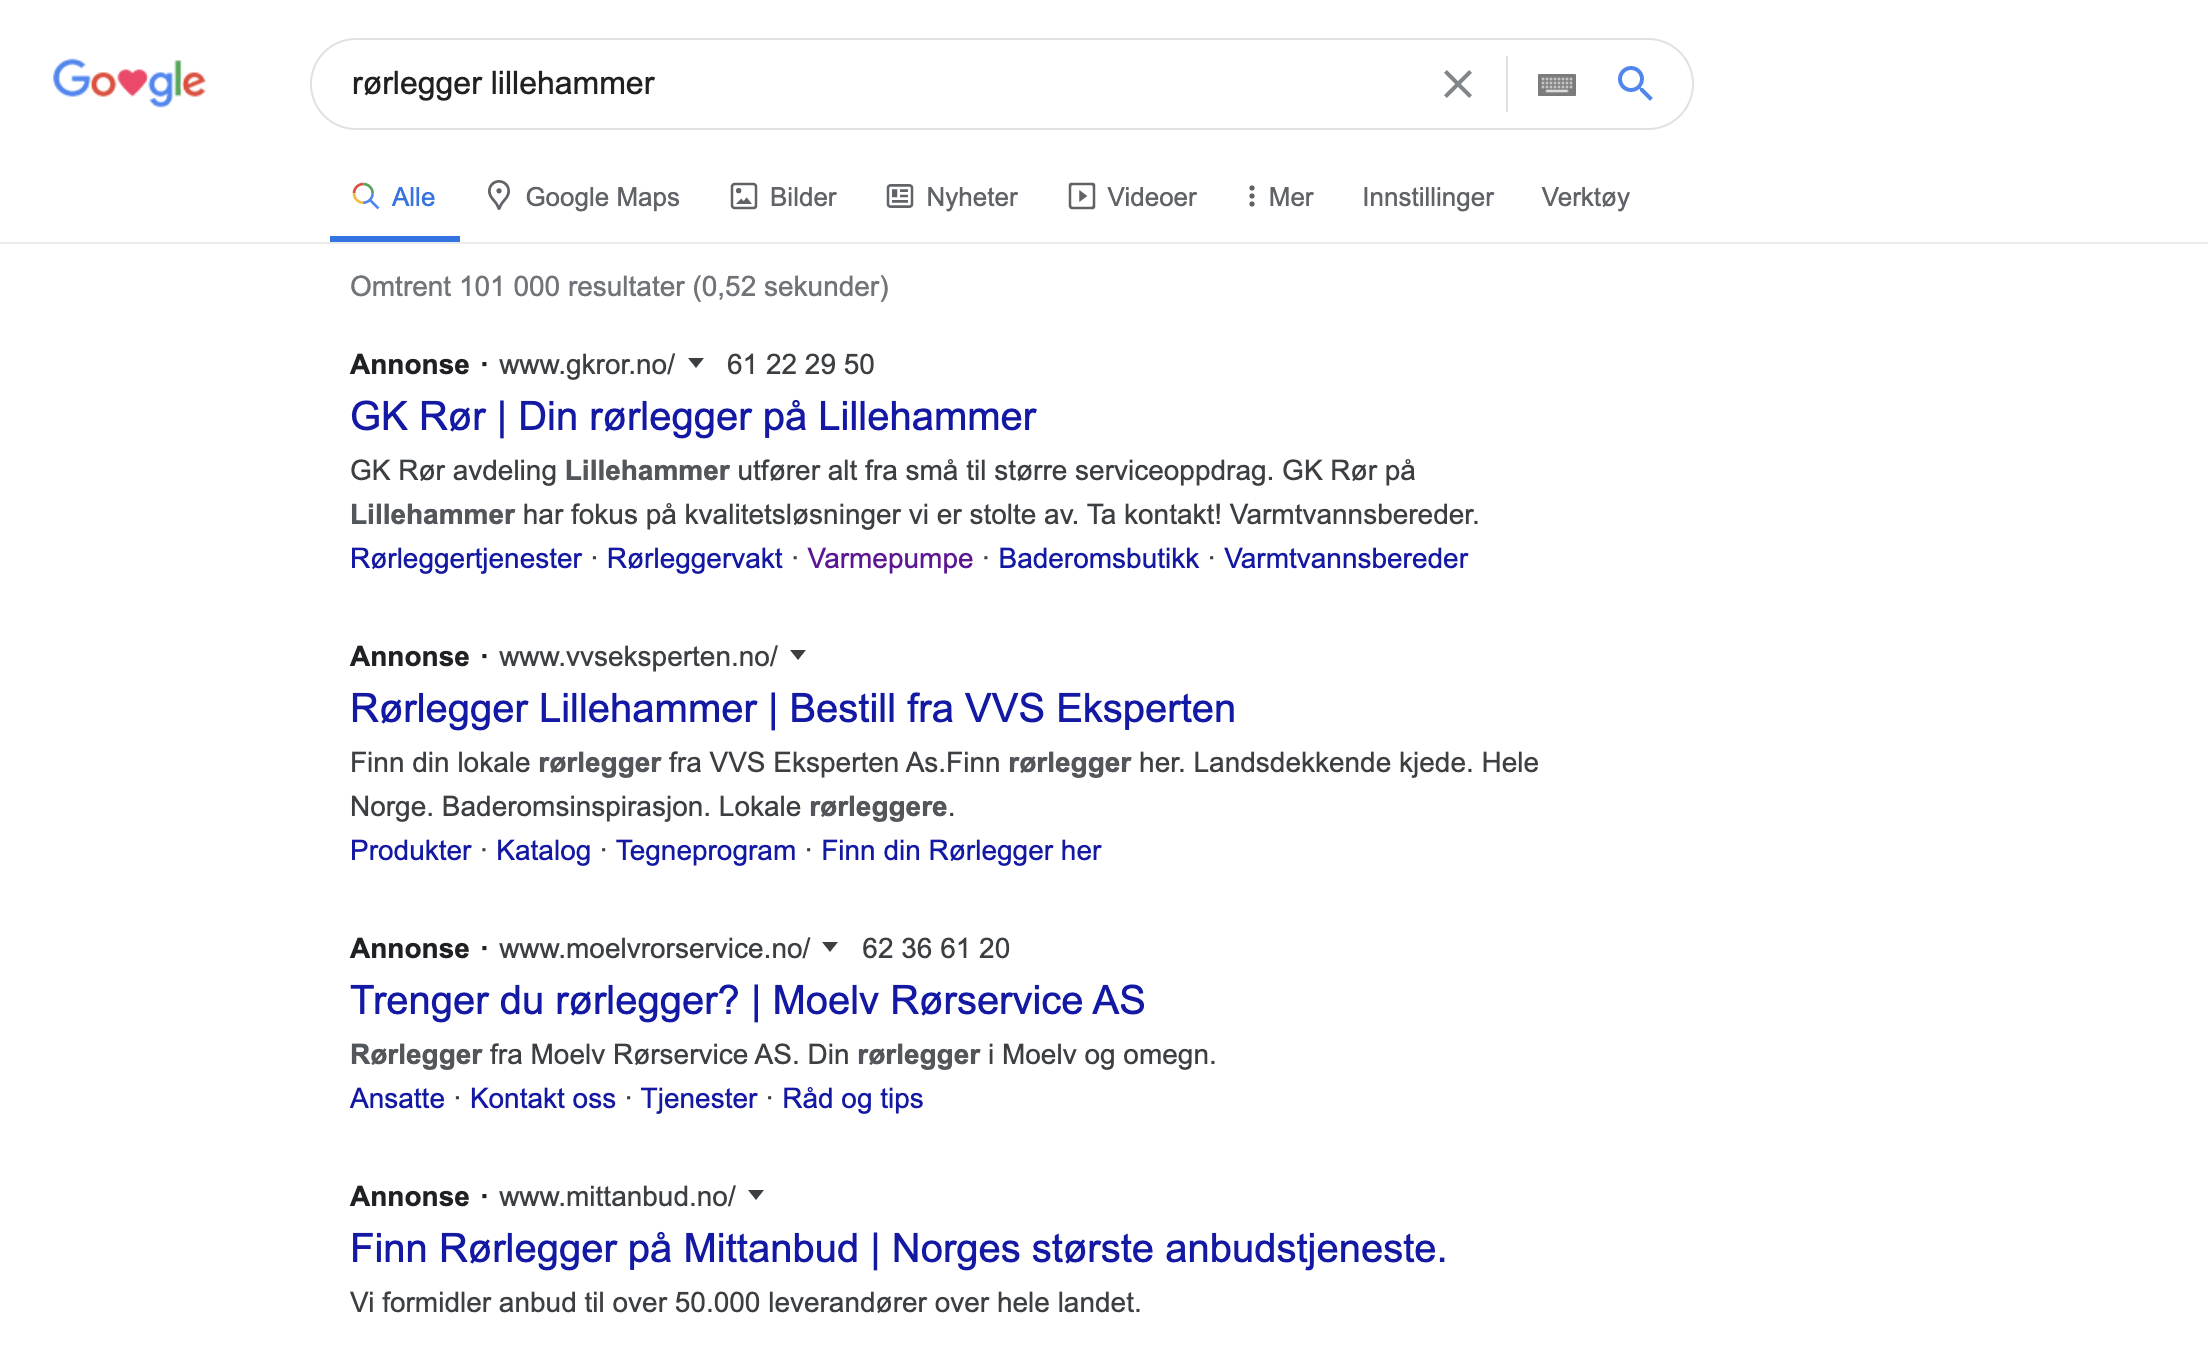This screenshot has height=1368, width=2208.
Task: Click the Ansatte sitelink
Action: click(x=397, y=1099)
